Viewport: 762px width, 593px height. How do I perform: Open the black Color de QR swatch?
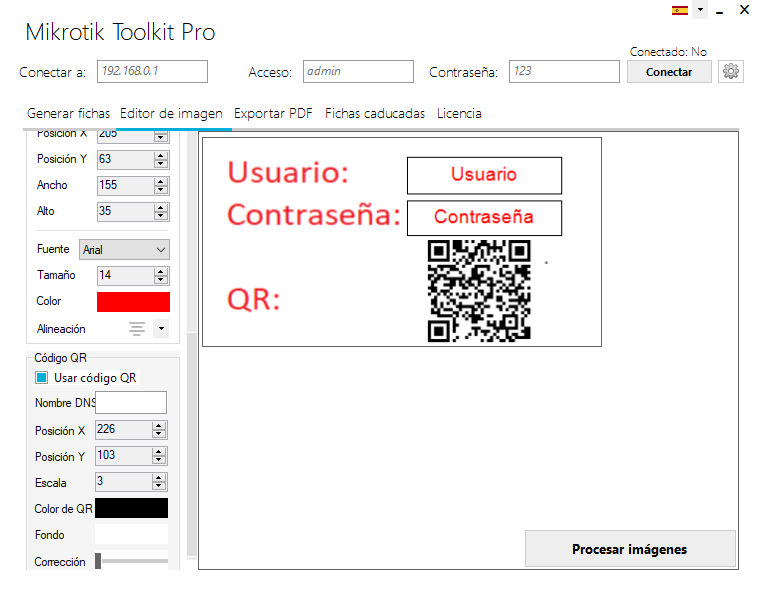coord(131,508)
